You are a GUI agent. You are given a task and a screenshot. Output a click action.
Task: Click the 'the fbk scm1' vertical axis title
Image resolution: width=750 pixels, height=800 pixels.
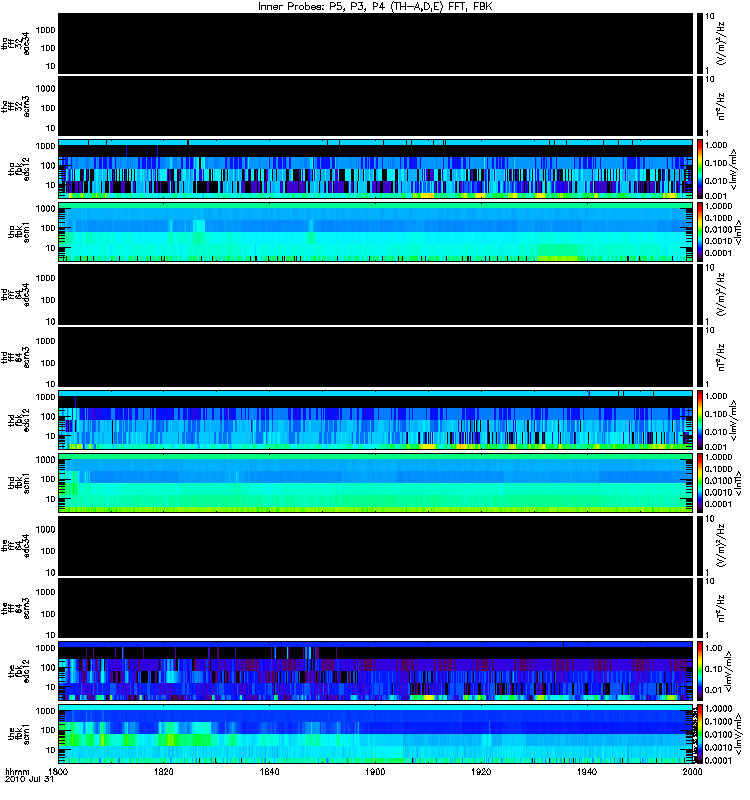coord(19,734)
